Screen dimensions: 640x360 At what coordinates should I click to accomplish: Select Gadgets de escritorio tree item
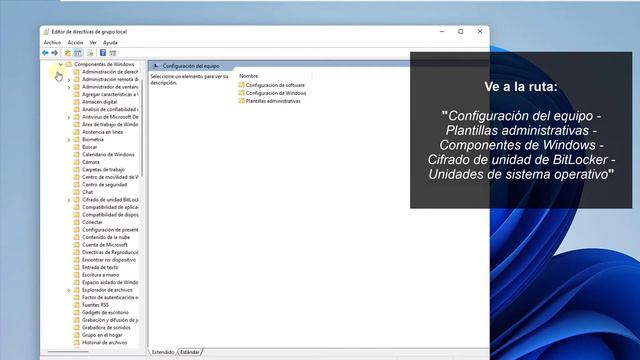(105, 313)
